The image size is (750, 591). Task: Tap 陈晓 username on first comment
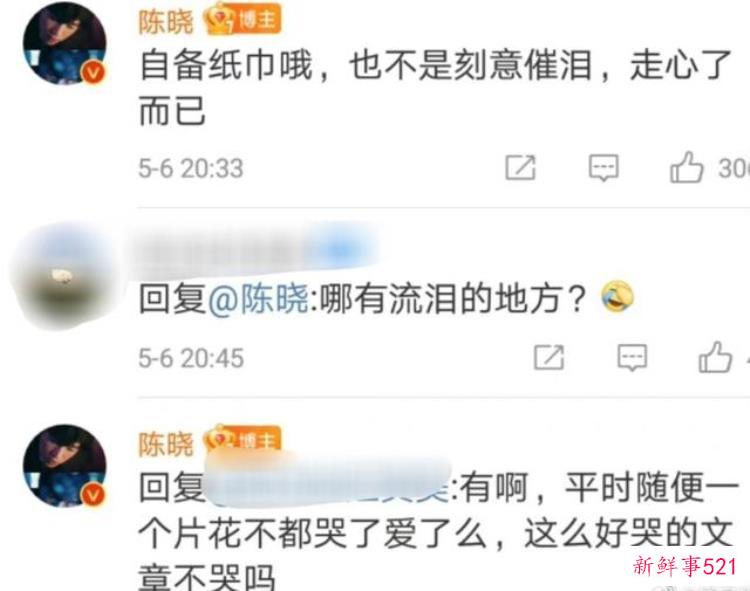(165, 22)
